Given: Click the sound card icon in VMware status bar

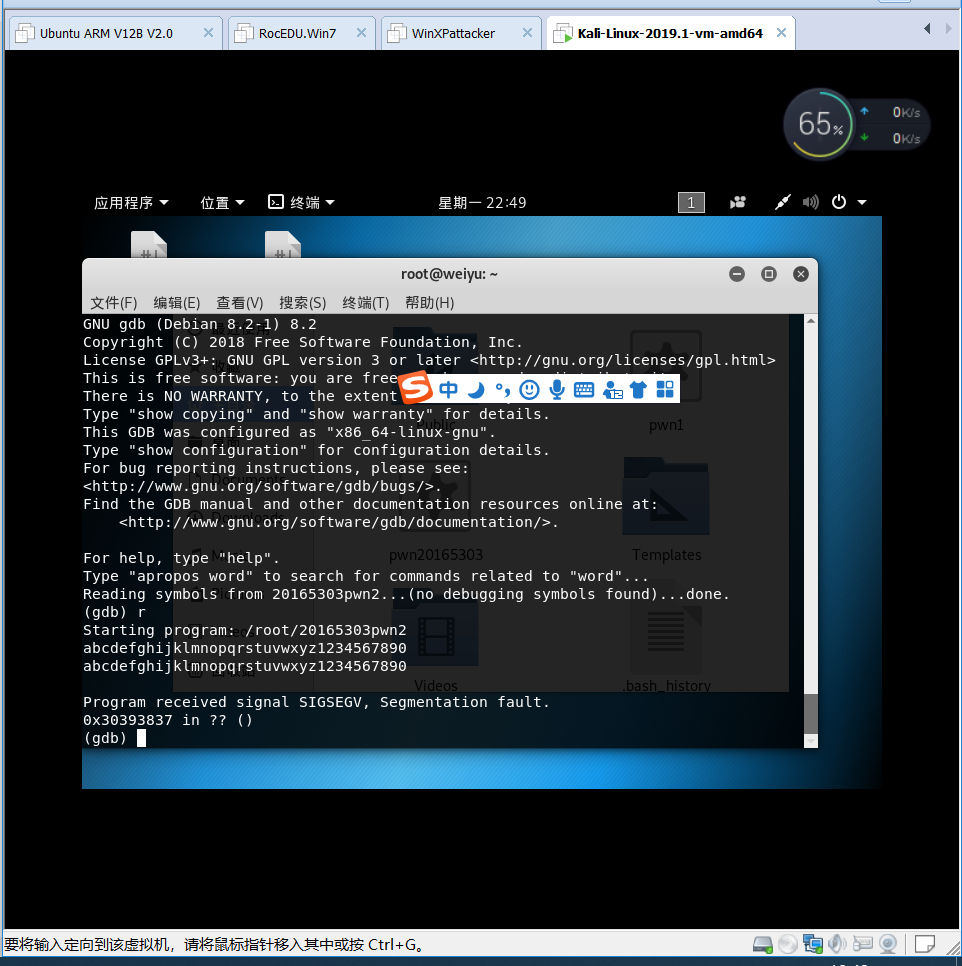Looking at the screenshot, I should pos(837,944).
